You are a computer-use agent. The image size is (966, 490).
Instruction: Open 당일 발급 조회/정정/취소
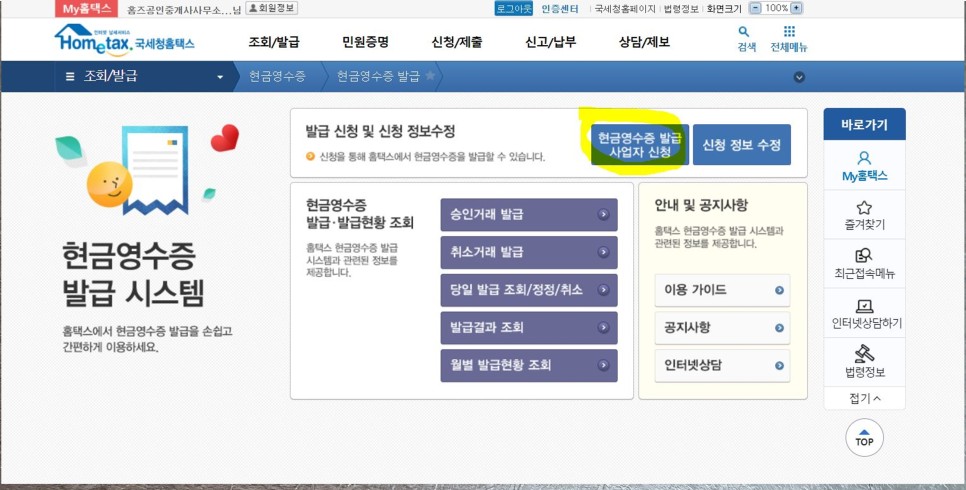pyautogui.click(x=529, y=290)
